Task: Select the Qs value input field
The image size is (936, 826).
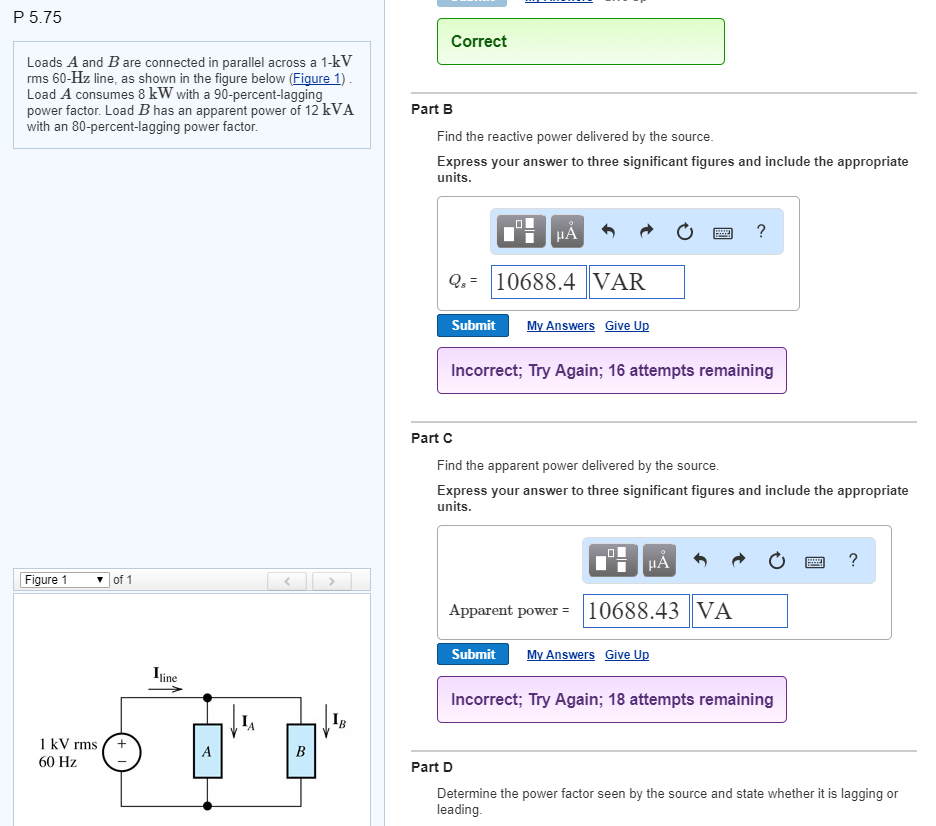Action: 537,281
